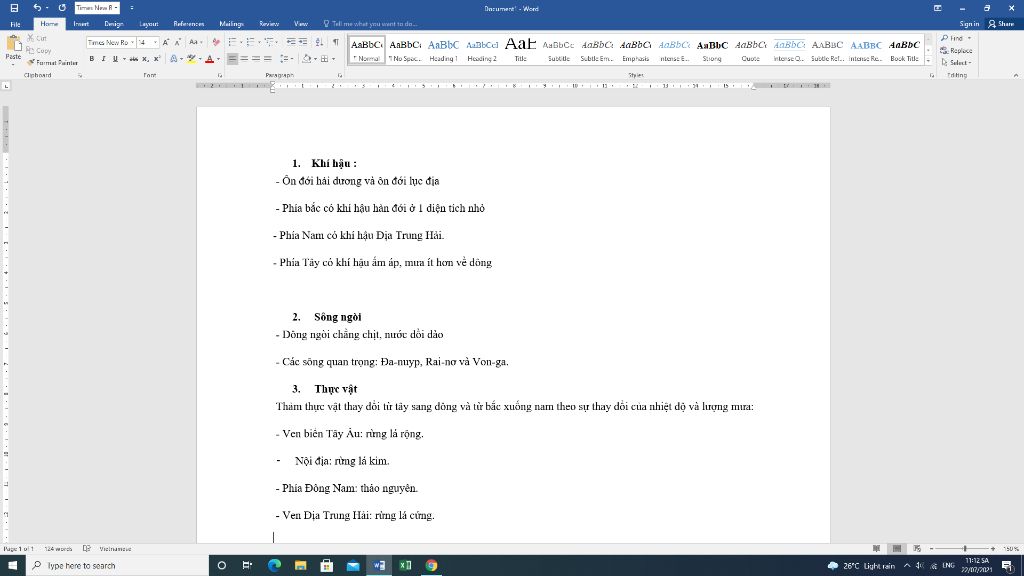1024x576 pixels.
Task: Toggle strikethrough formatting
Action: (x=133, y=59)
